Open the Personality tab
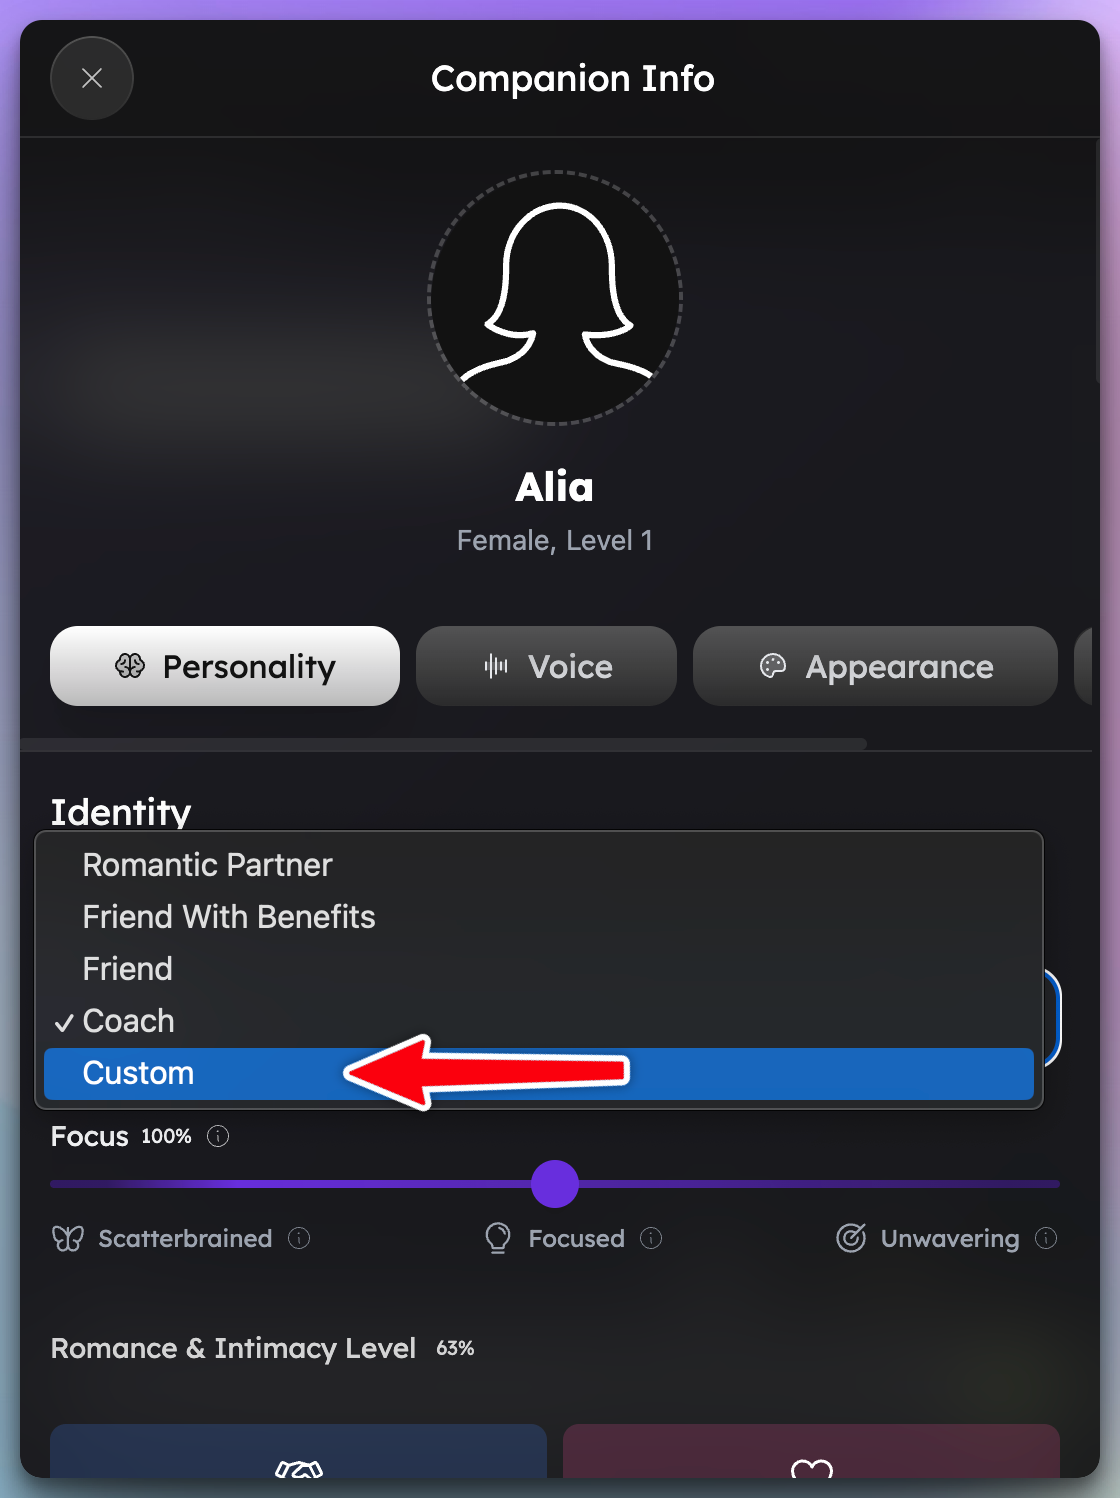1120x1498 pixels. tap(225, 666)
